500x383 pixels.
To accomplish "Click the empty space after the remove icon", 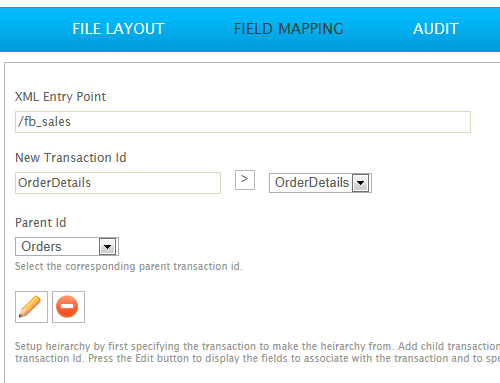I will [267, 307].
